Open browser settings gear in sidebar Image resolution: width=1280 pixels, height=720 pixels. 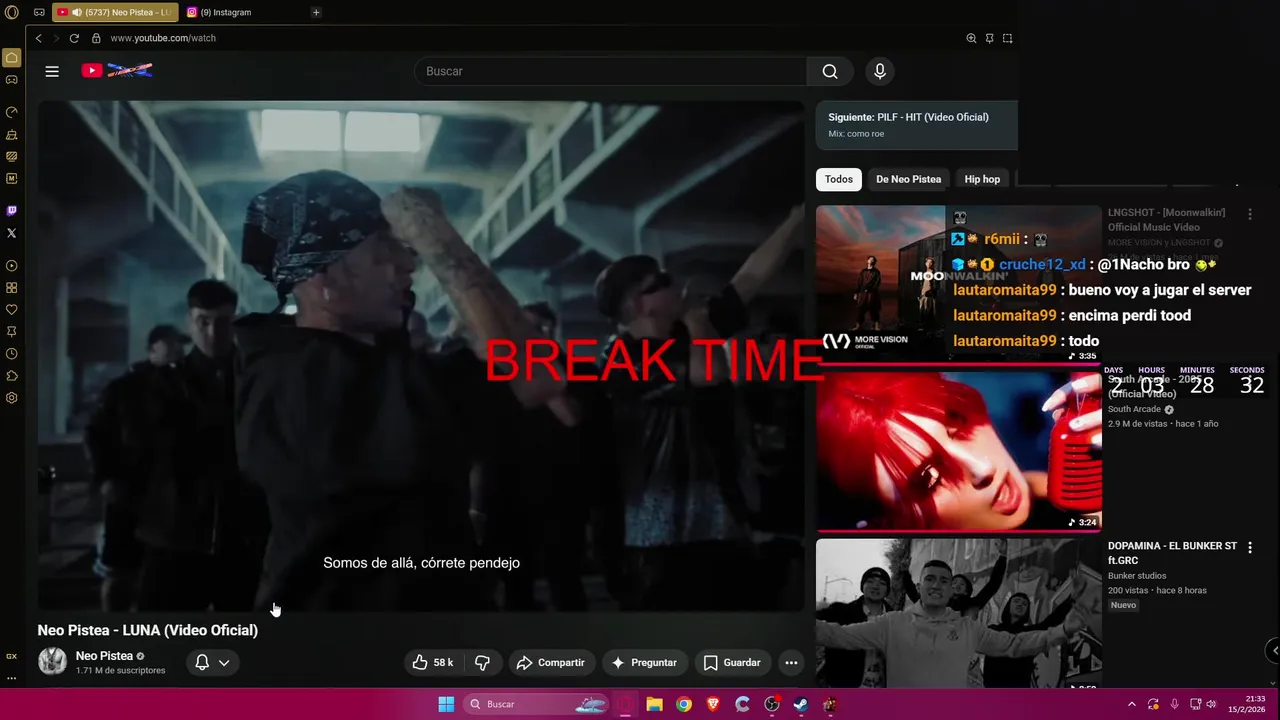click(11, 398)
